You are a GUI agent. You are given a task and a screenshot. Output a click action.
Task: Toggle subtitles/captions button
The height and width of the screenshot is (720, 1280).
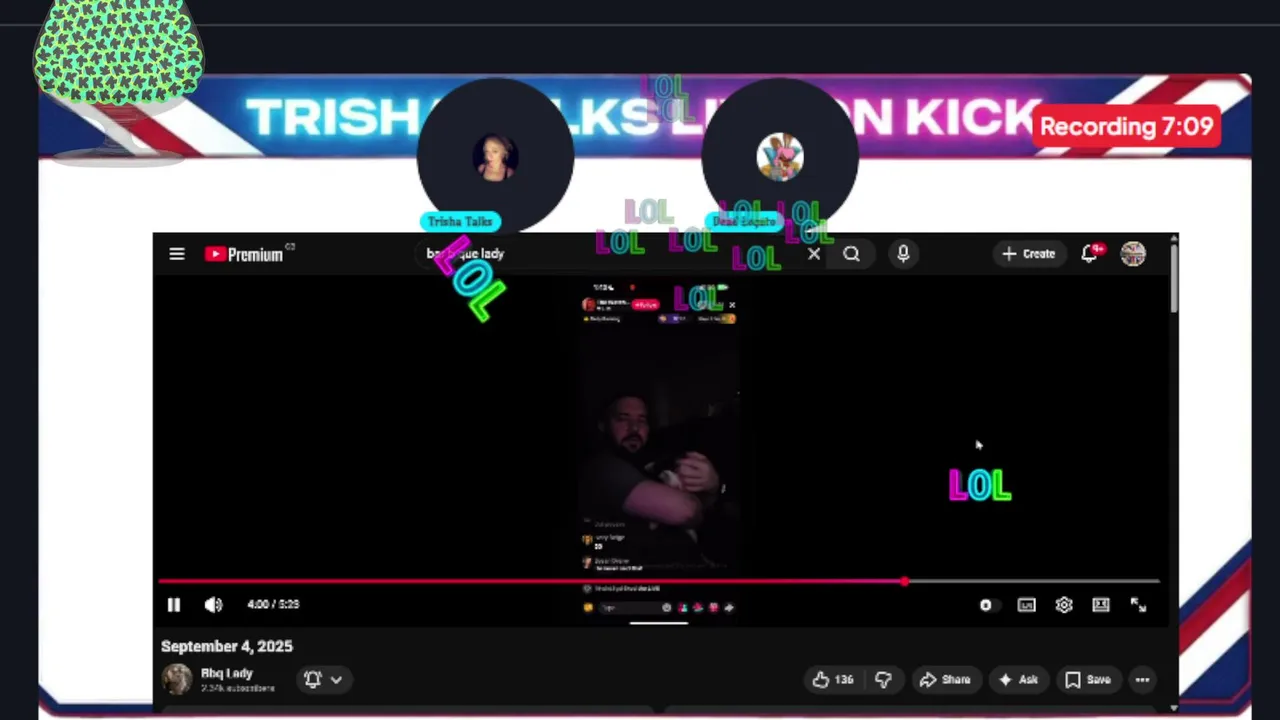[1027, 605]
